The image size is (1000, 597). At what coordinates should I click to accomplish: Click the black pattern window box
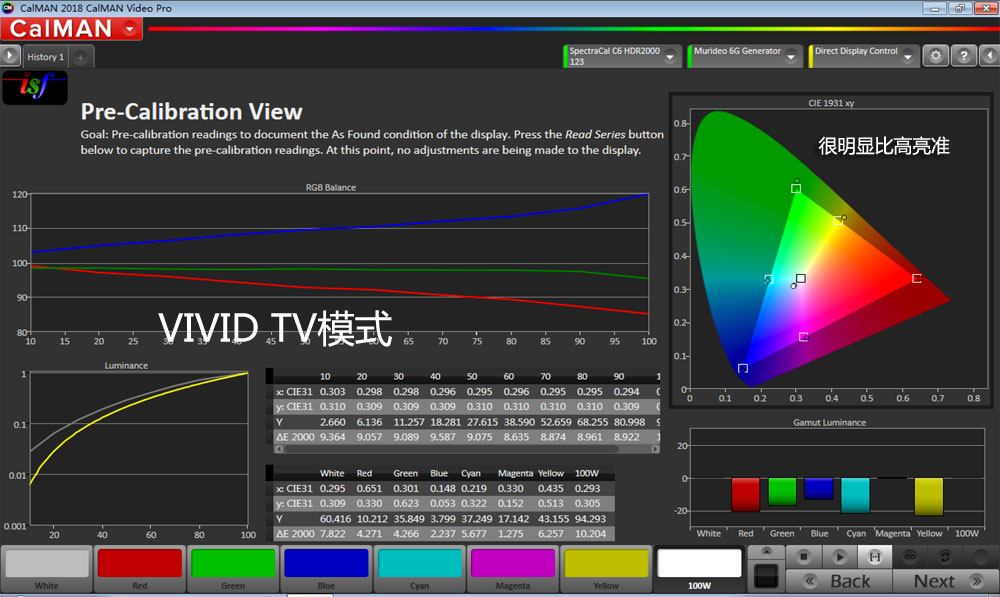pos(766,576)
